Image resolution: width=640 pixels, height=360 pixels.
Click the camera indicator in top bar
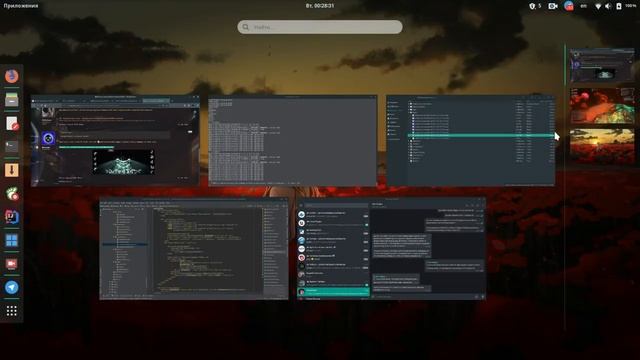pyautogui.click(x=553, y=6)
